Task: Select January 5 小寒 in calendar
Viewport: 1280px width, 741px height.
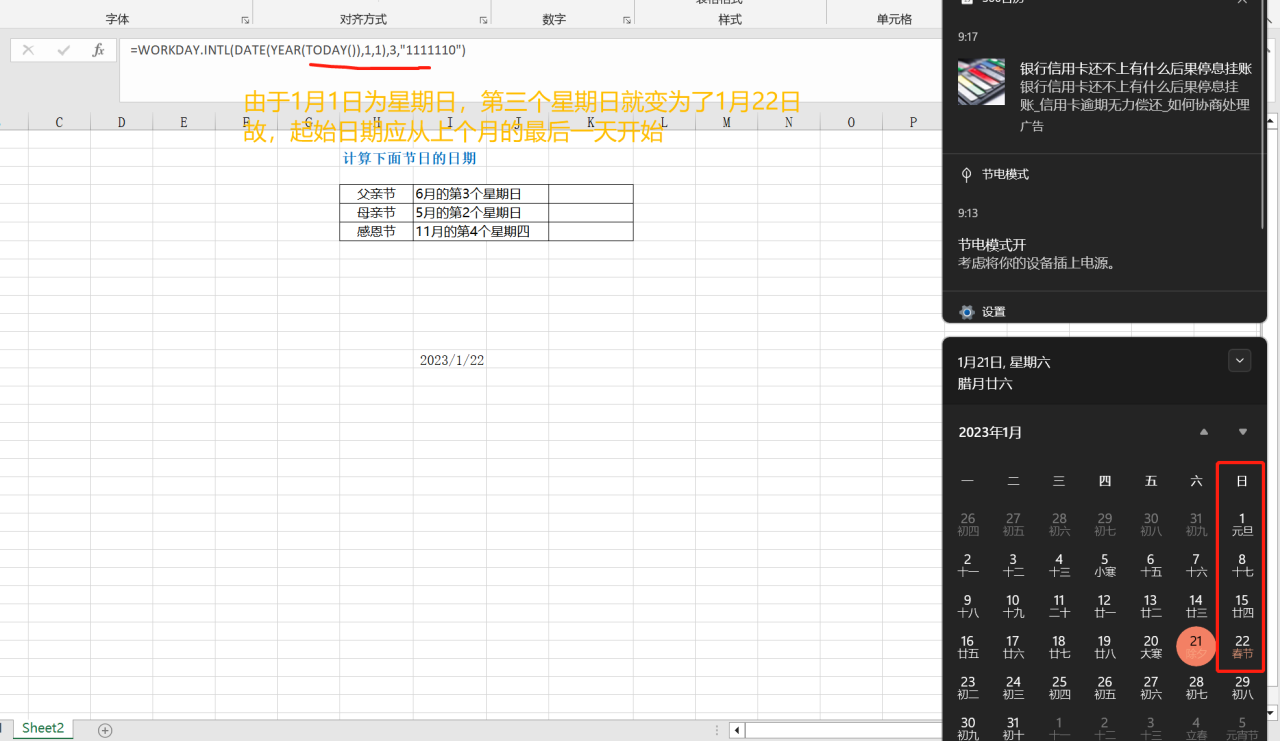Action: [x=1105, y=565]
